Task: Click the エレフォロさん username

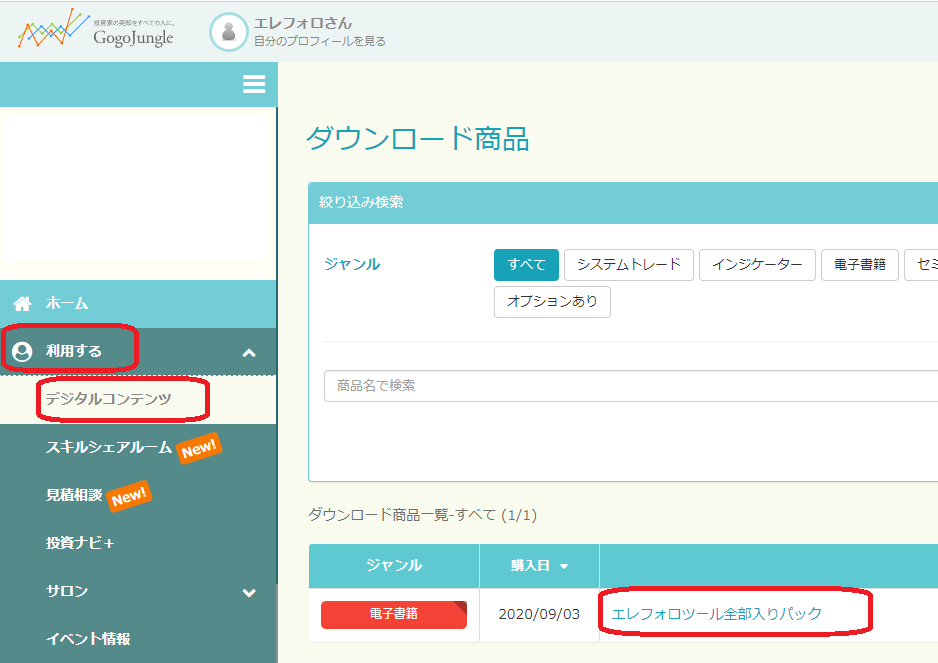Action: coord(303,23)
